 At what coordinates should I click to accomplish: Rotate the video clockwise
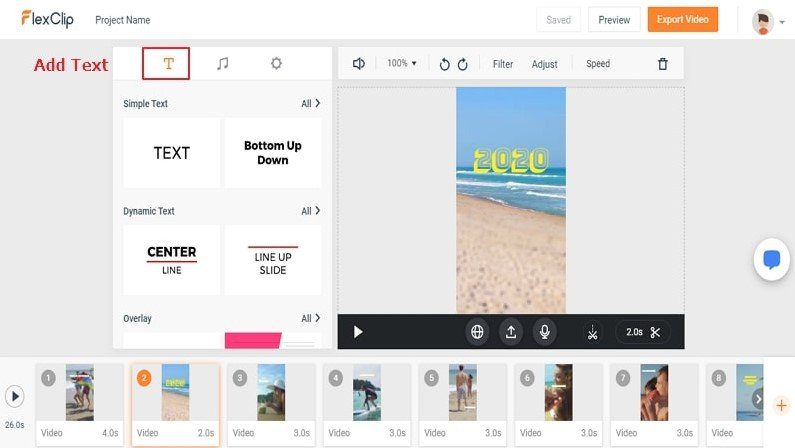(463, 64)
